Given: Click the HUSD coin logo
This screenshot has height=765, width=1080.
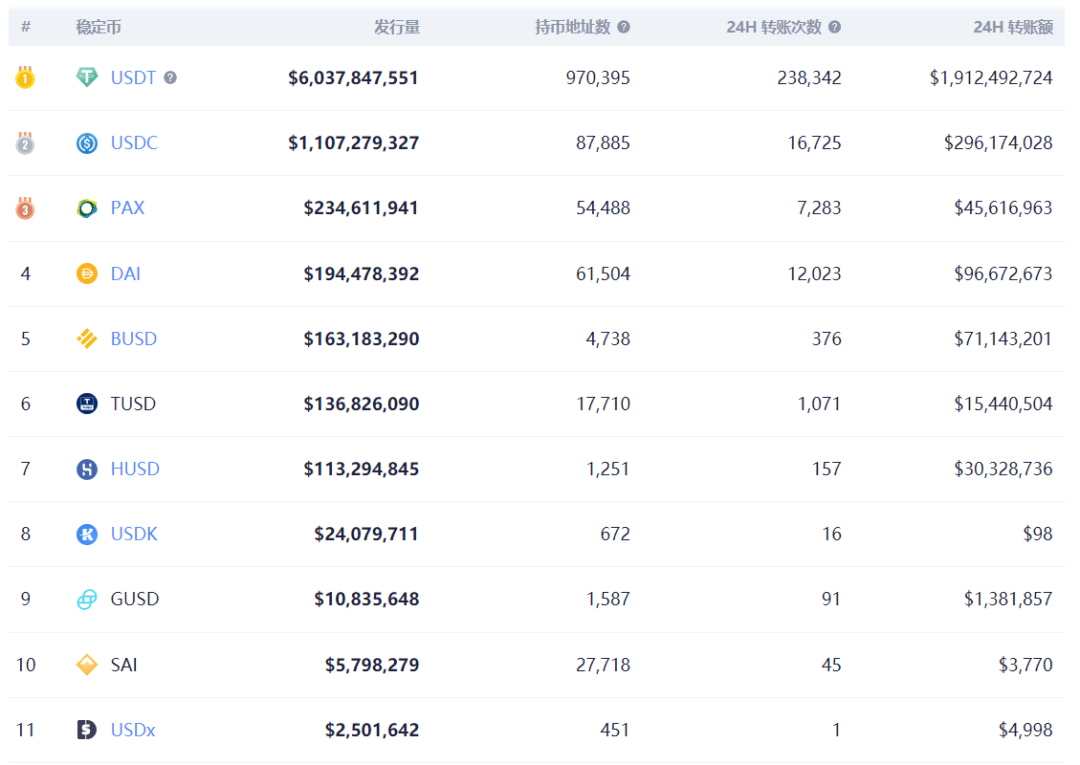Looking at the screenshot, I should pos(87,469).
